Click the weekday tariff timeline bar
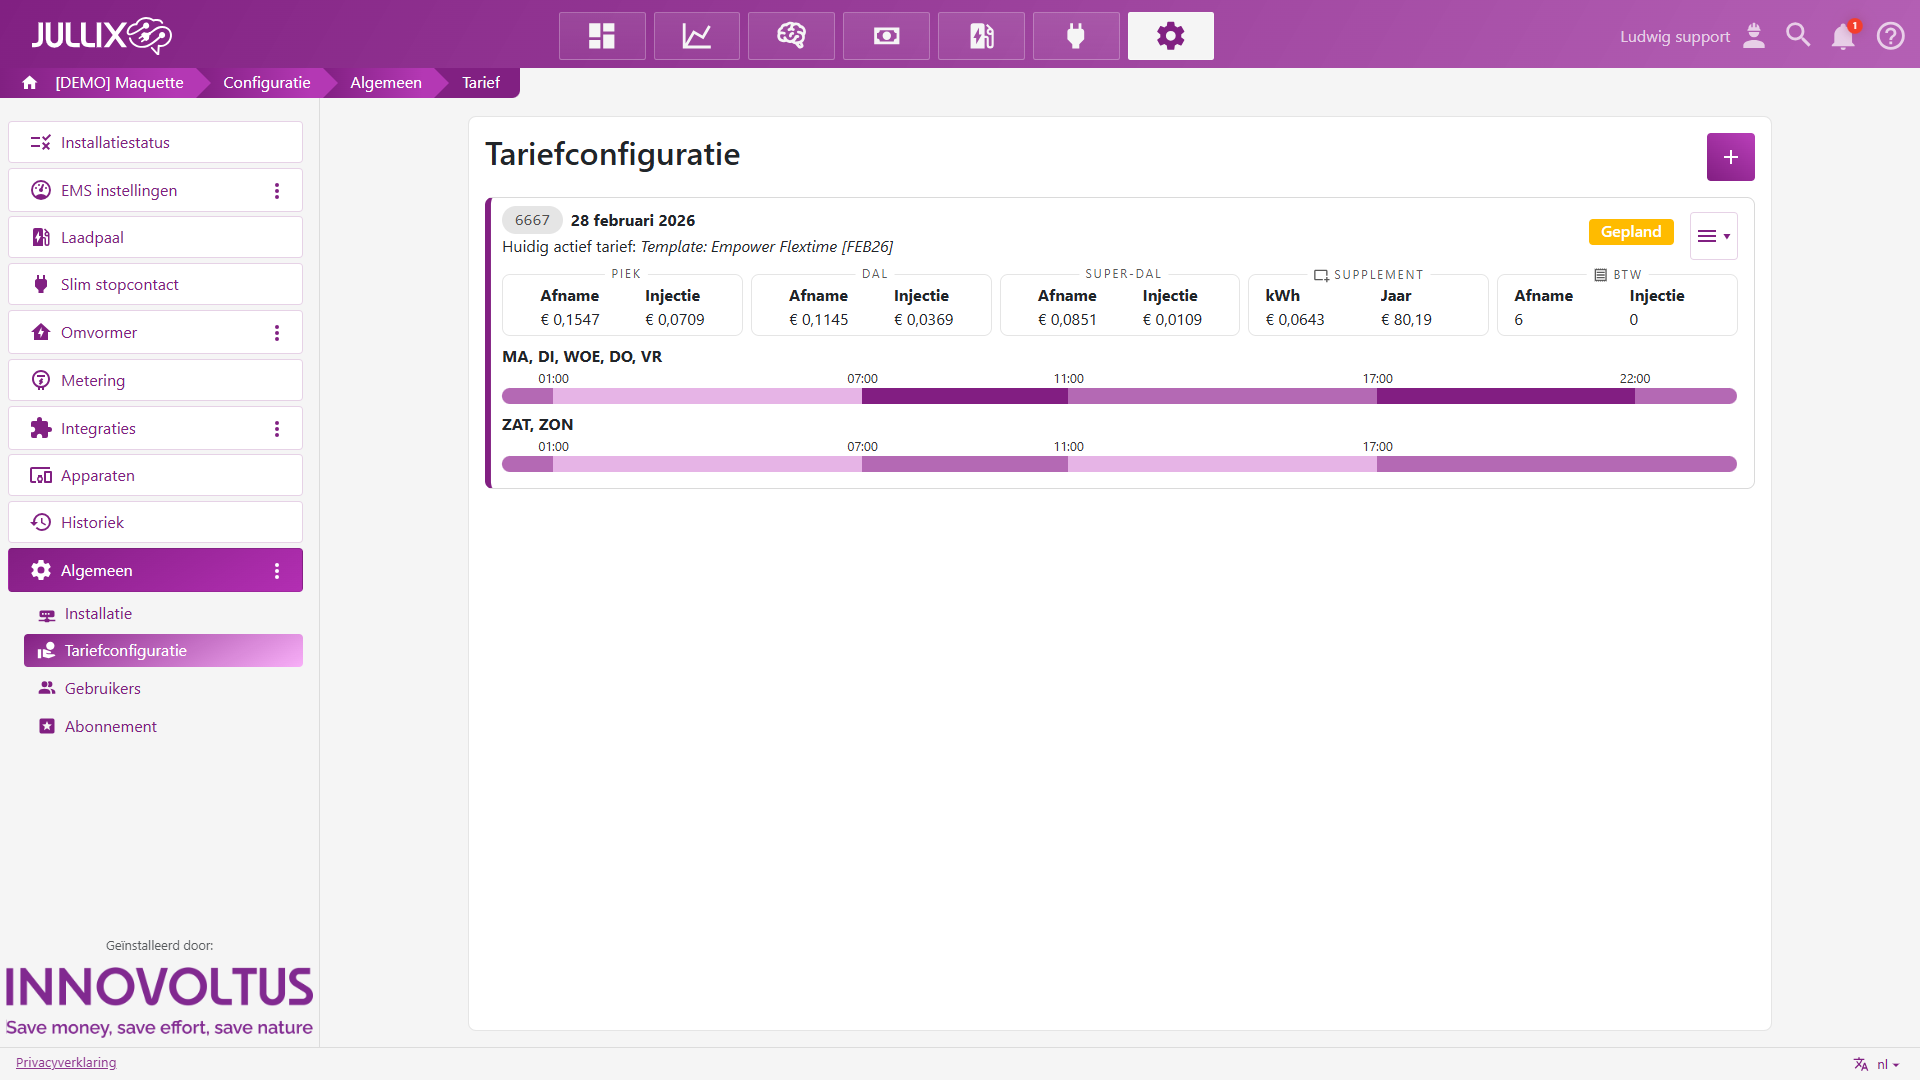The image size is (1920, 1080). click(1118, 396)
